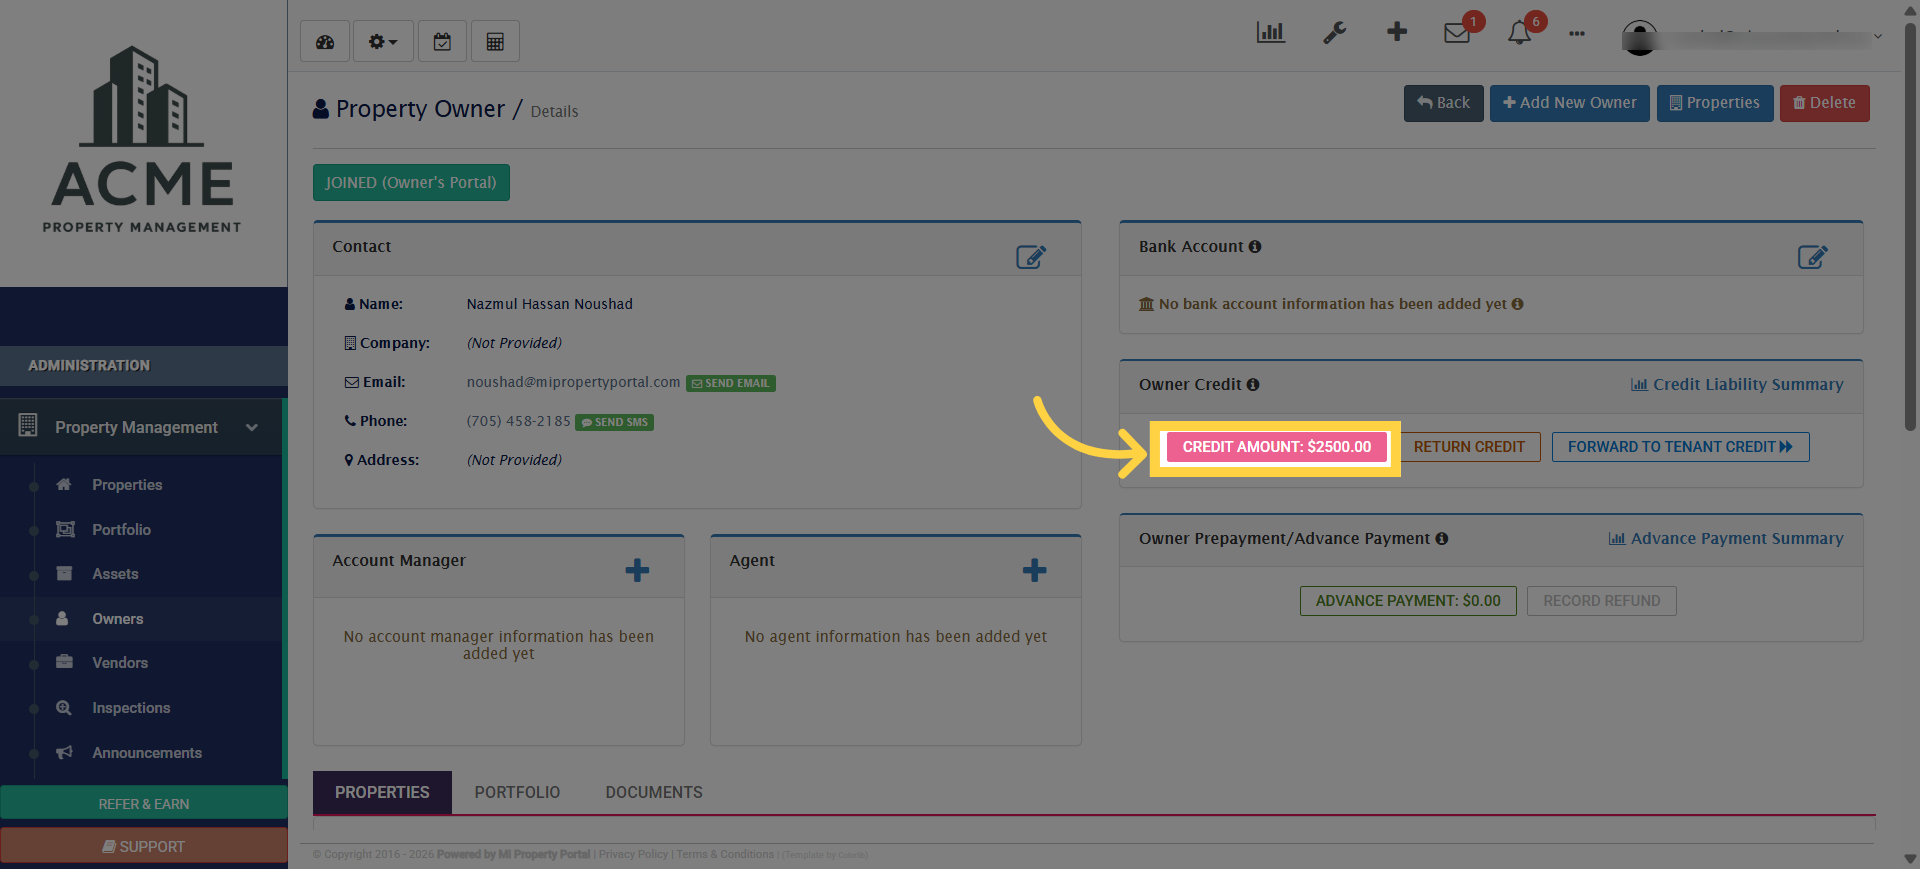
Task: Open the dashboard gauge icon
Action: [325, 42]
